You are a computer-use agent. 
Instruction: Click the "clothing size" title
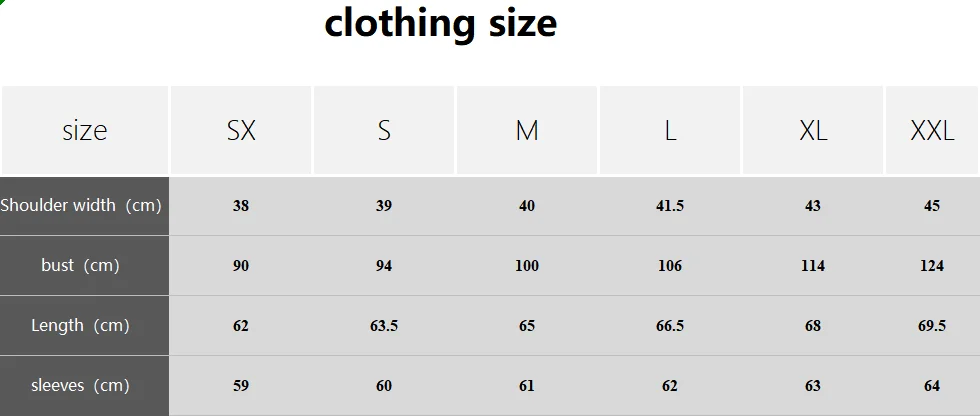click(x=440, y=23)
